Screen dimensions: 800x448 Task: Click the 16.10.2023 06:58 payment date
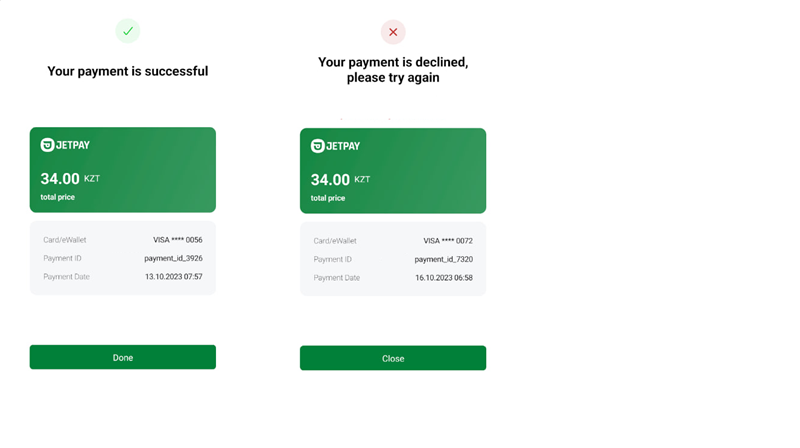coord(444,278)
